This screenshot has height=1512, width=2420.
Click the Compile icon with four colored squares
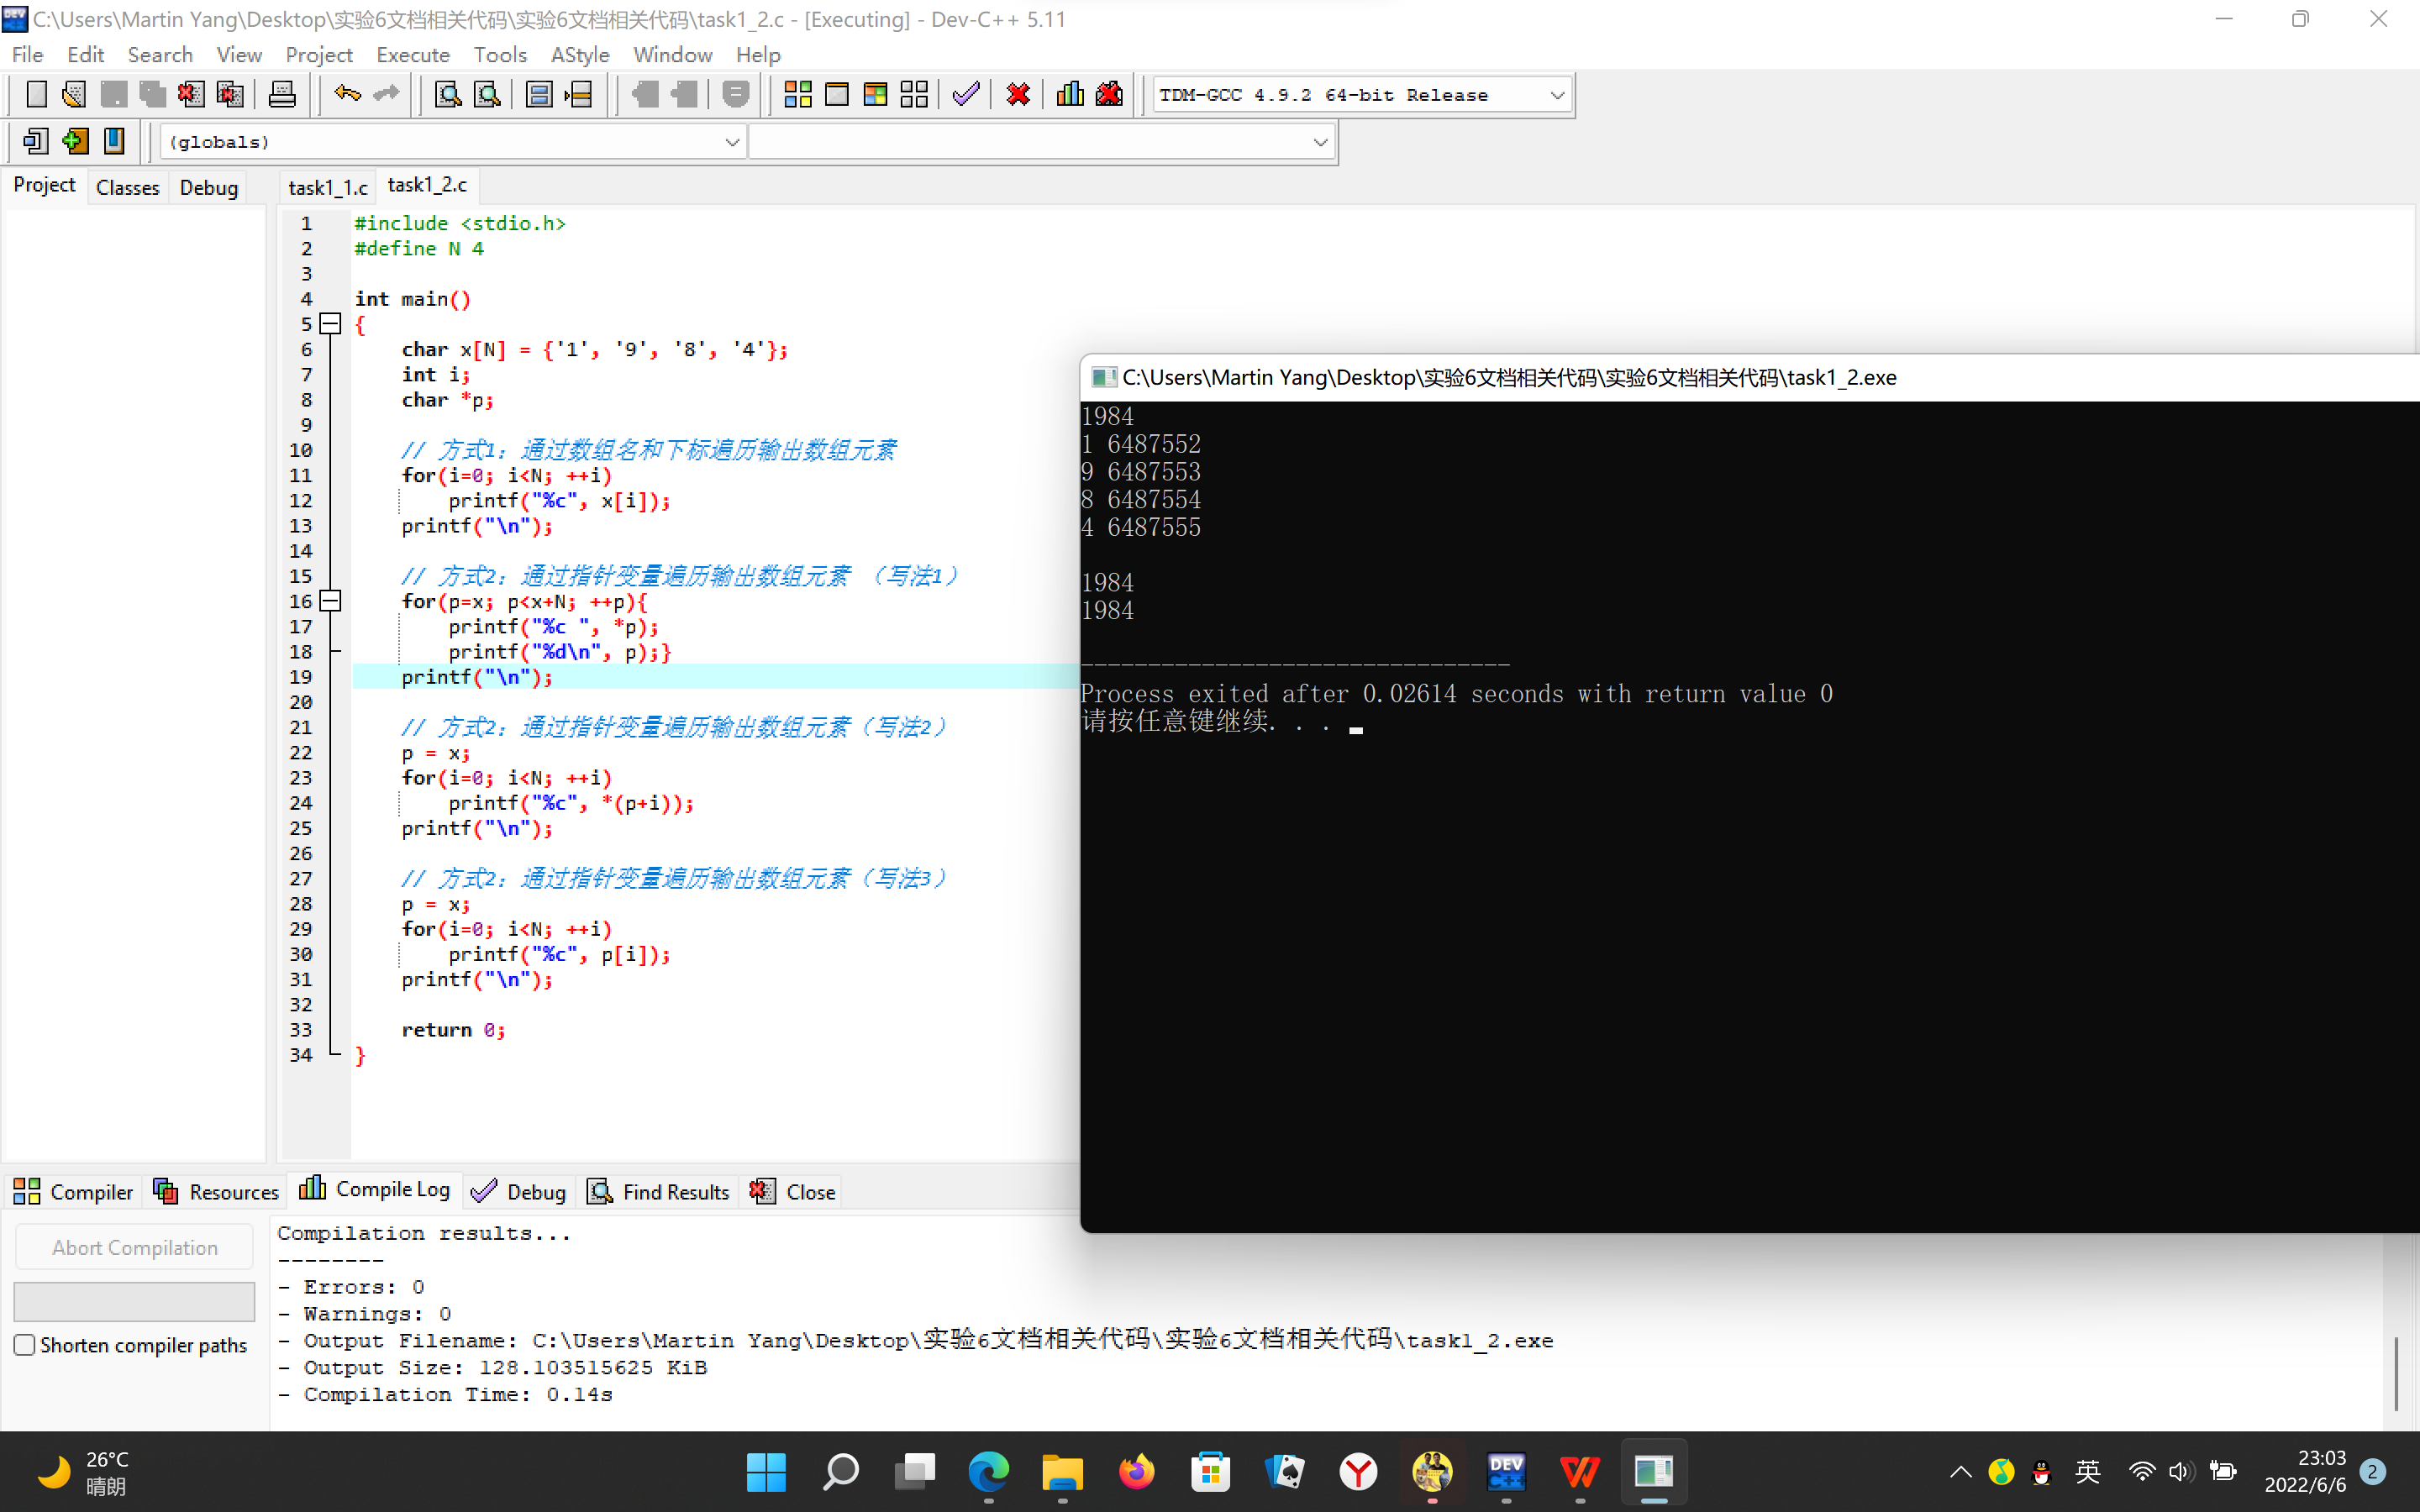coord(797,95)
